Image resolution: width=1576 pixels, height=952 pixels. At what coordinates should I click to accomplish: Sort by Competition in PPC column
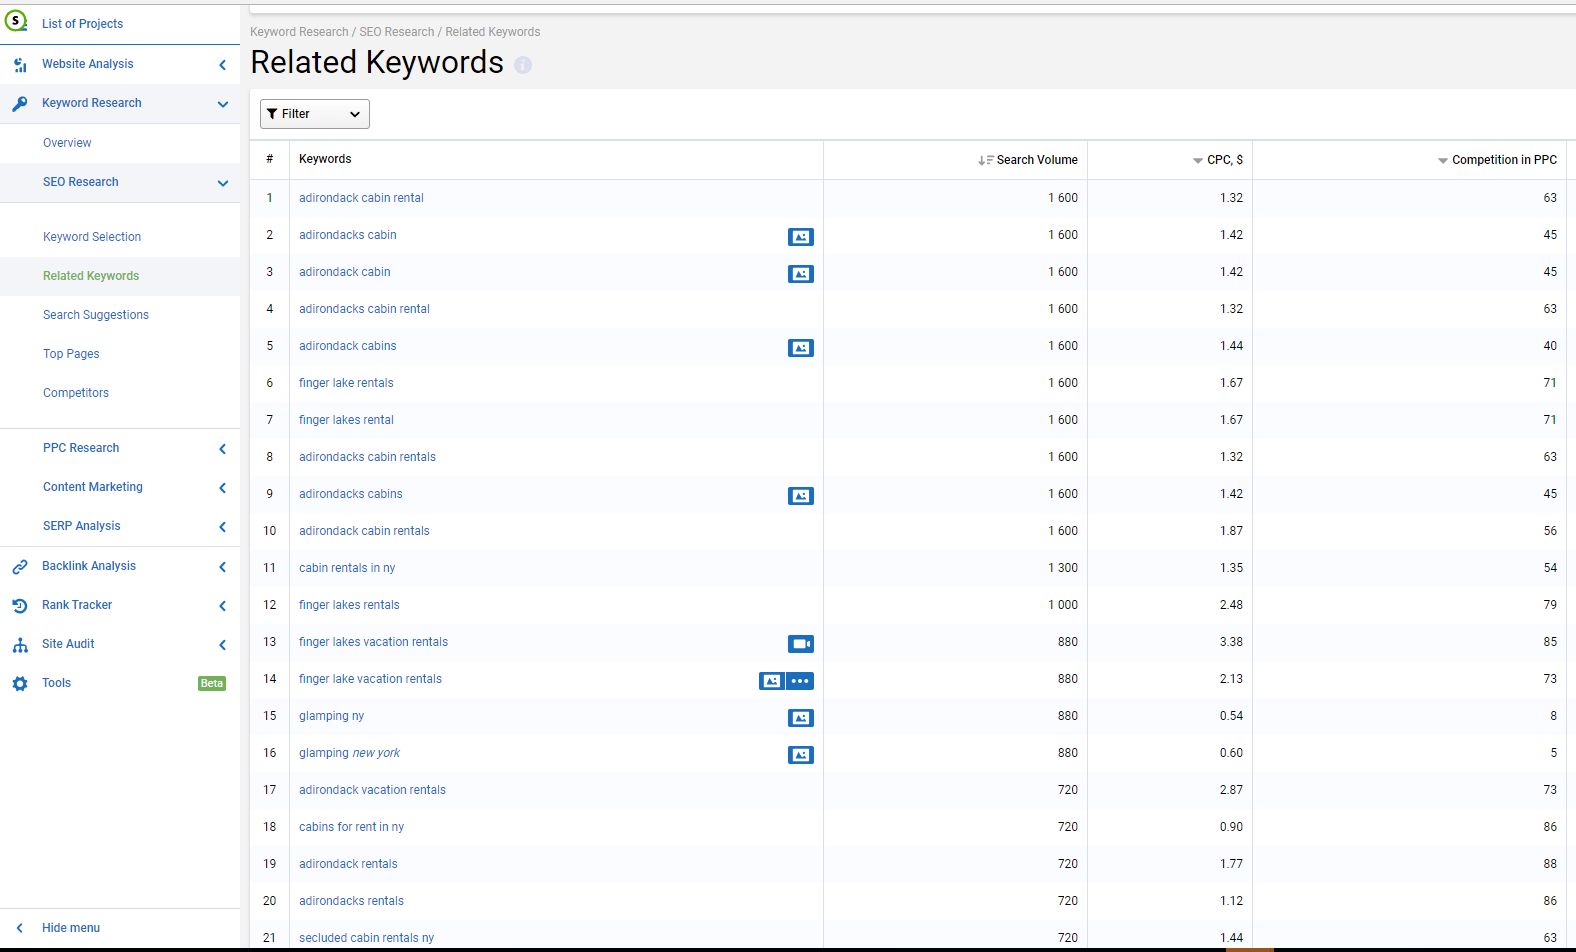[1497, 160]
